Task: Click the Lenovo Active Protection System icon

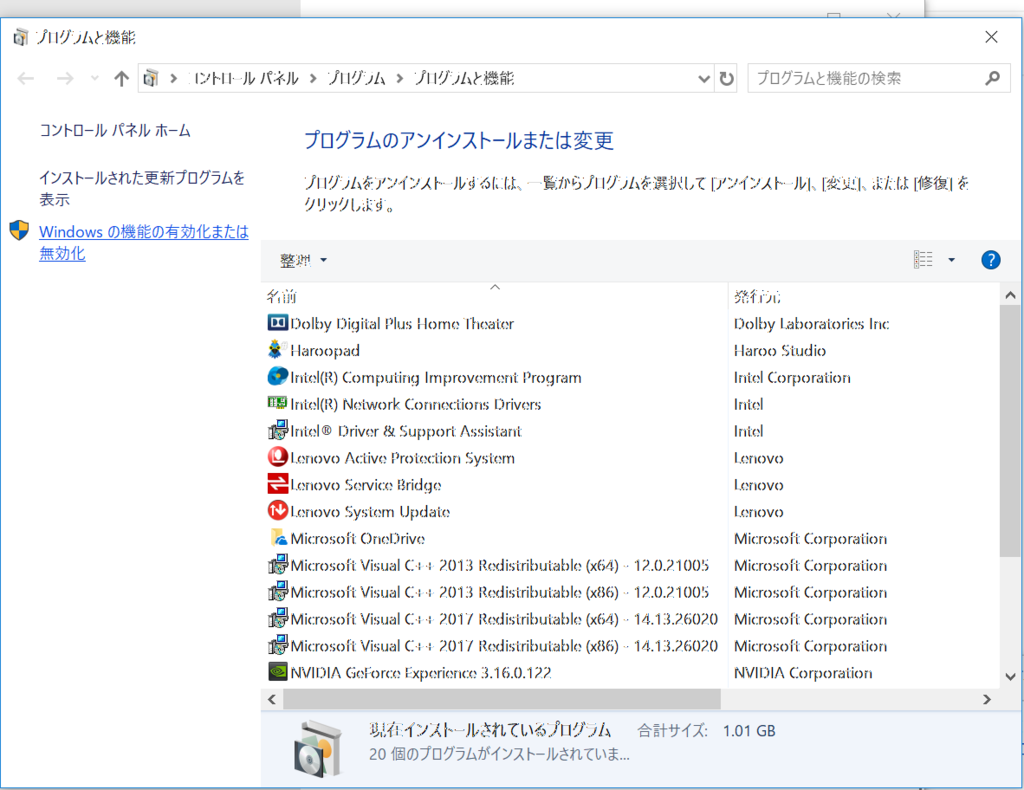Action: [x=278, y=456]
